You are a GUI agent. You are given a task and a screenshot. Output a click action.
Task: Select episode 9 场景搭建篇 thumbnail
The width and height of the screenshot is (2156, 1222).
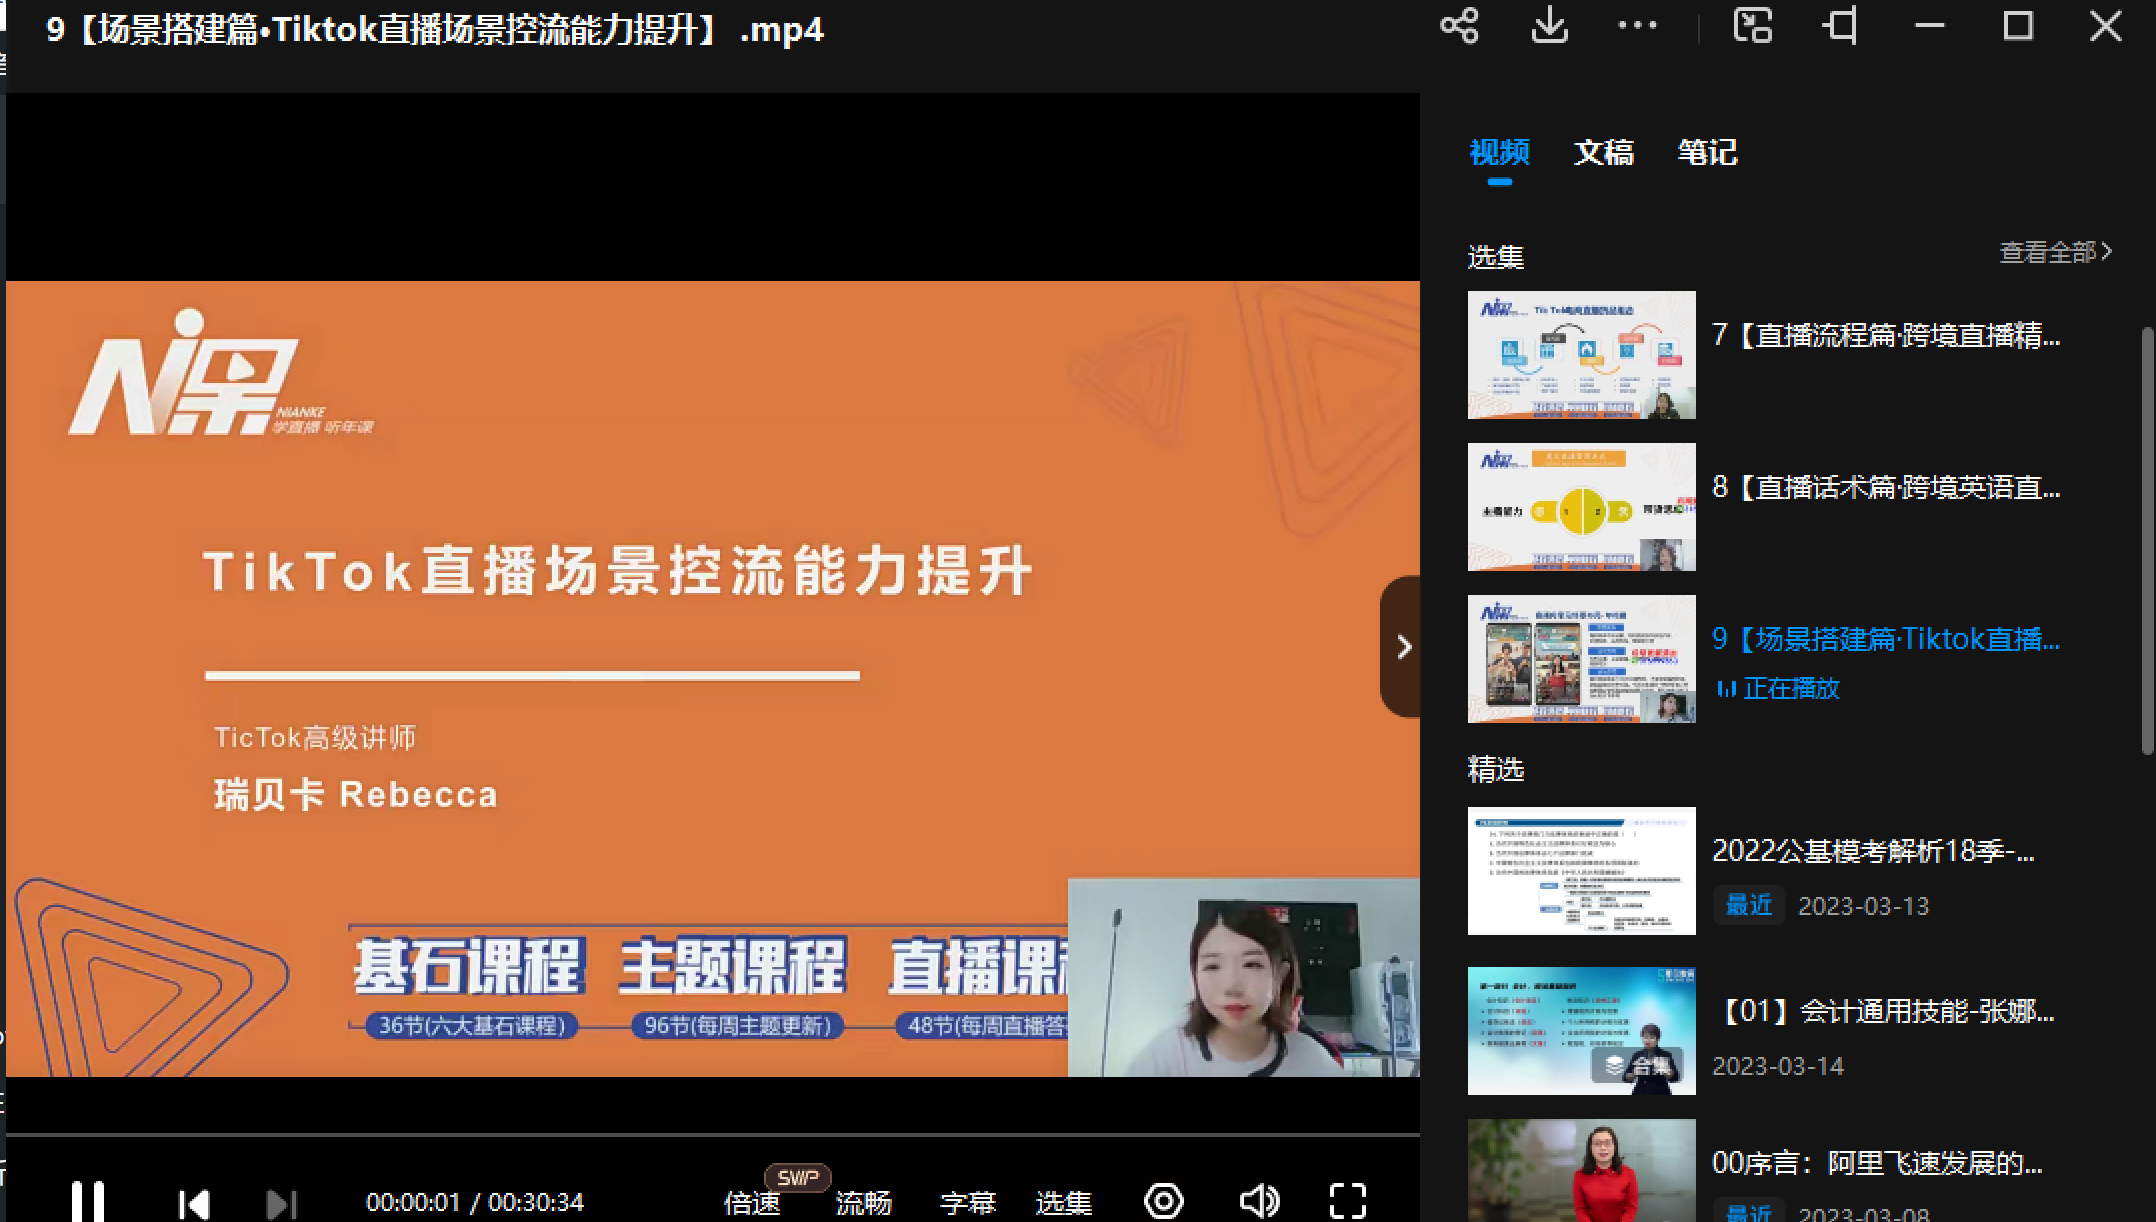(1581, 659)
